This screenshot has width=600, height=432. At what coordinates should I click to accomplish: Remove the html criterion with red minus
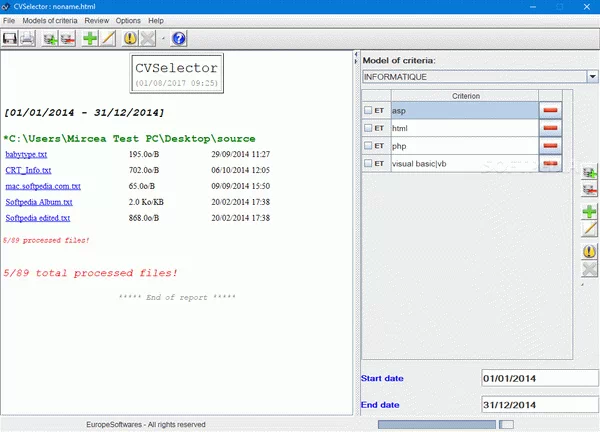pyautogui.click(x=550, y=128)
